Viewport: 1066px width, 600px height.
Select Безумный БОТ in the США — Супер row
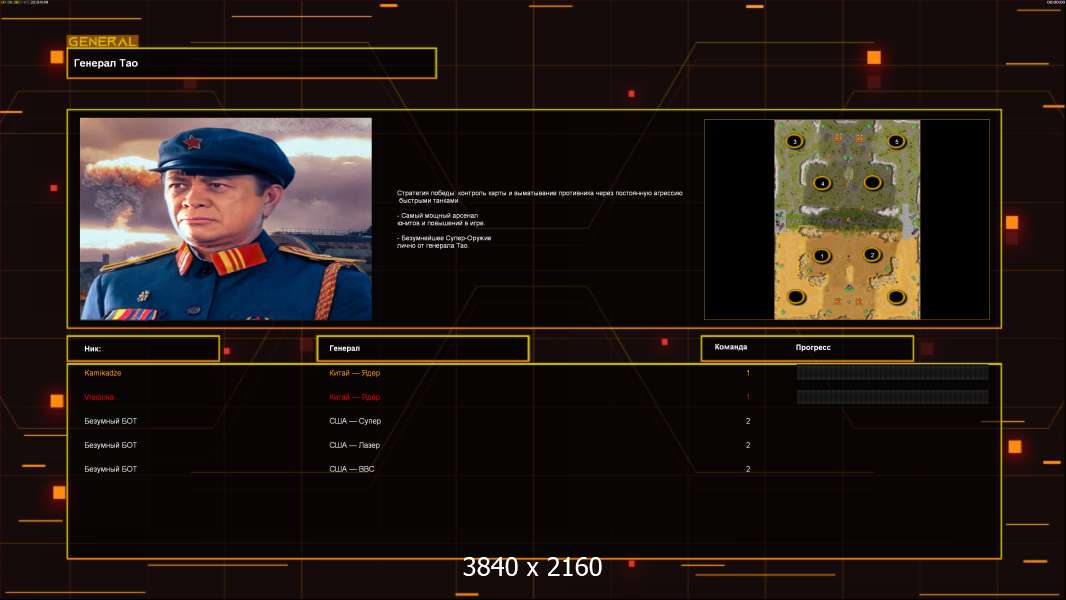pos(111,421)
